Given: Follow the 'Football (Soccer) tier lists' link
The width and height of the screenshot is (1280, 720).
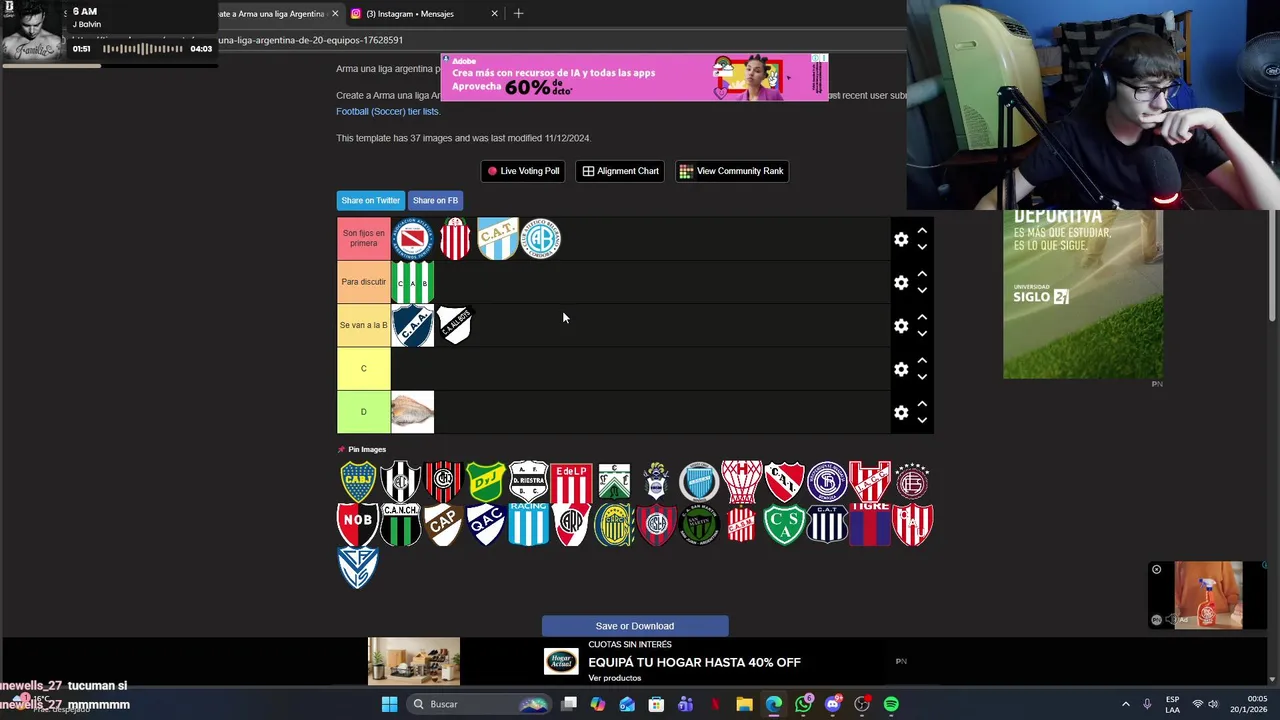Looking at the screenshot, I should click(x=387, y=111).
